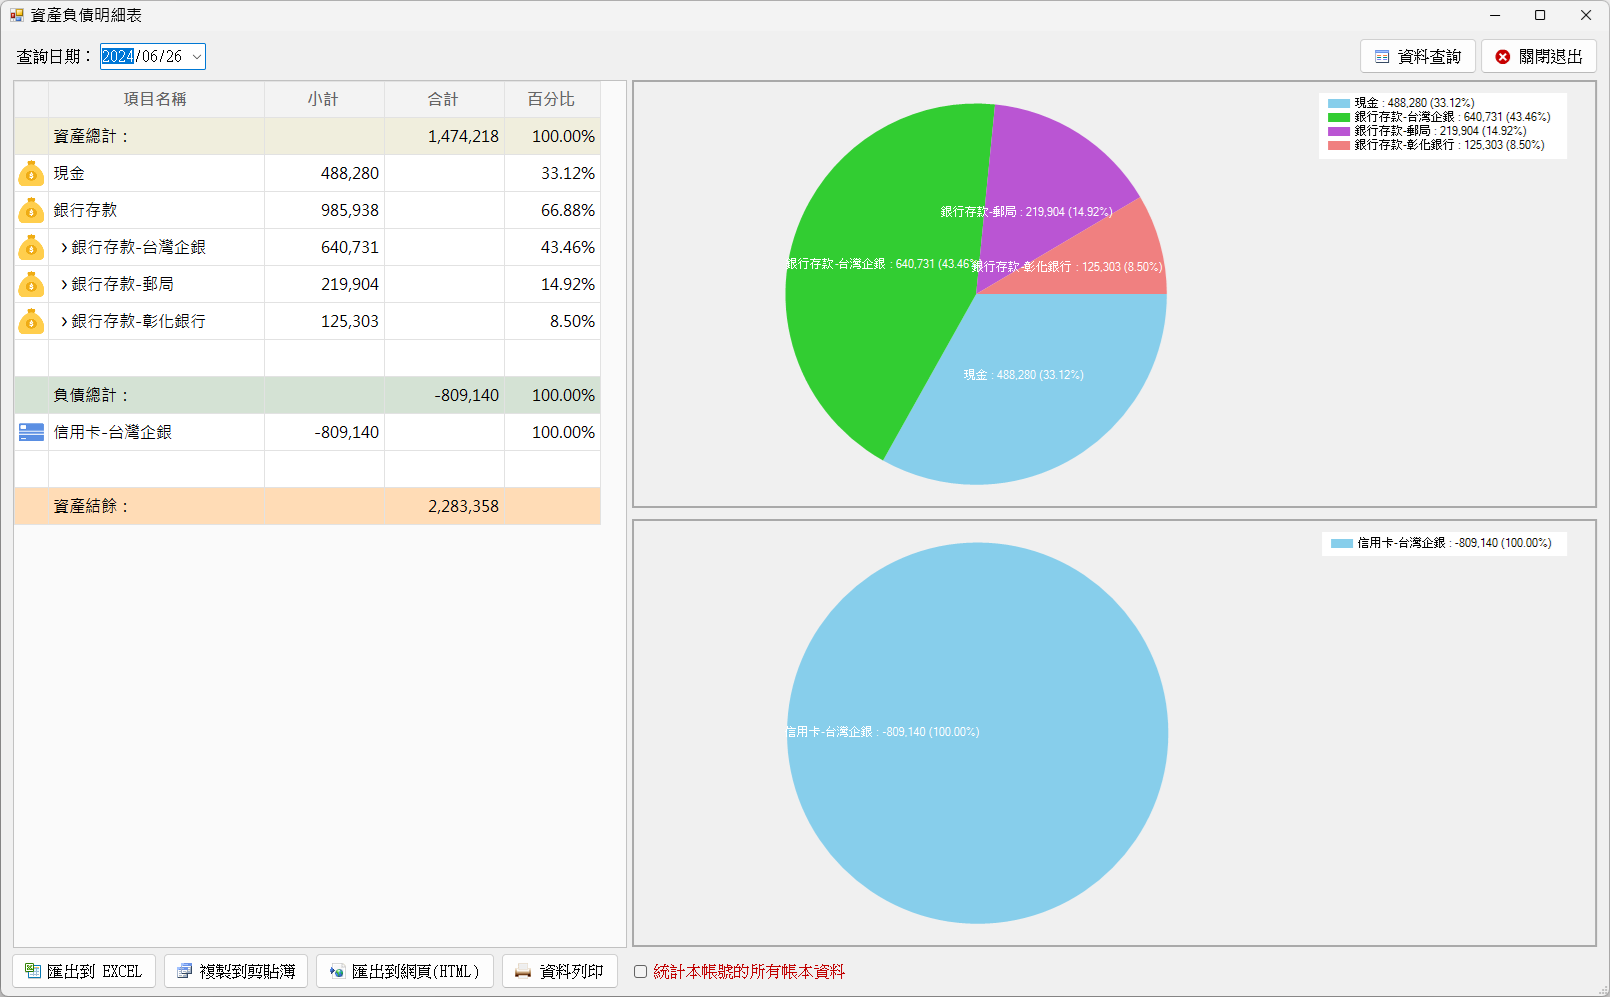The image size is (1610, 997).
Task: Click the 219,904 subtotal cell
Action: click(x=324, y=284)
